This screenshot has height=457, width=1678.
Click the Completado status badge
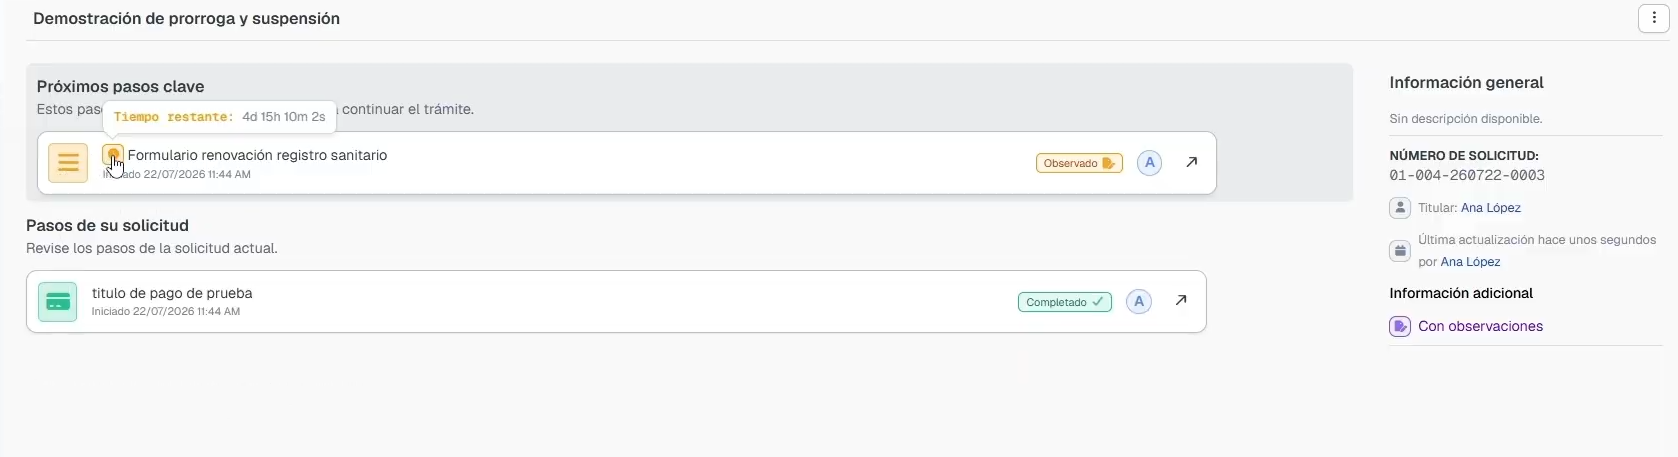(x=1064, y=302)
